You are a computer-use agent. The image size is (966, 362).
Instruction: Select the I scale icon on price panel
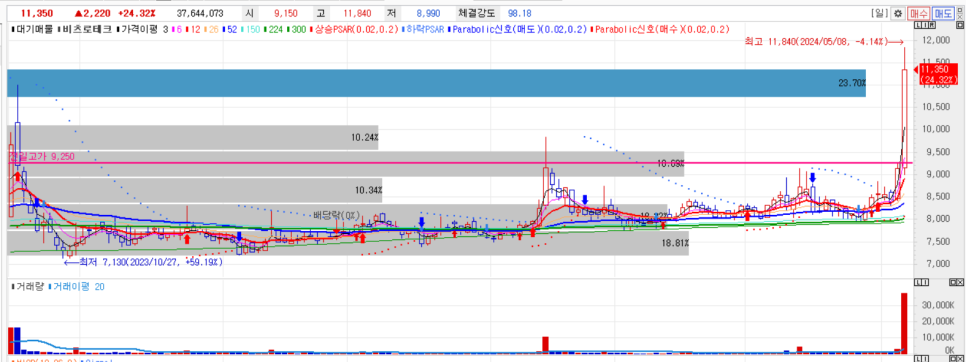tap(925, 25)
